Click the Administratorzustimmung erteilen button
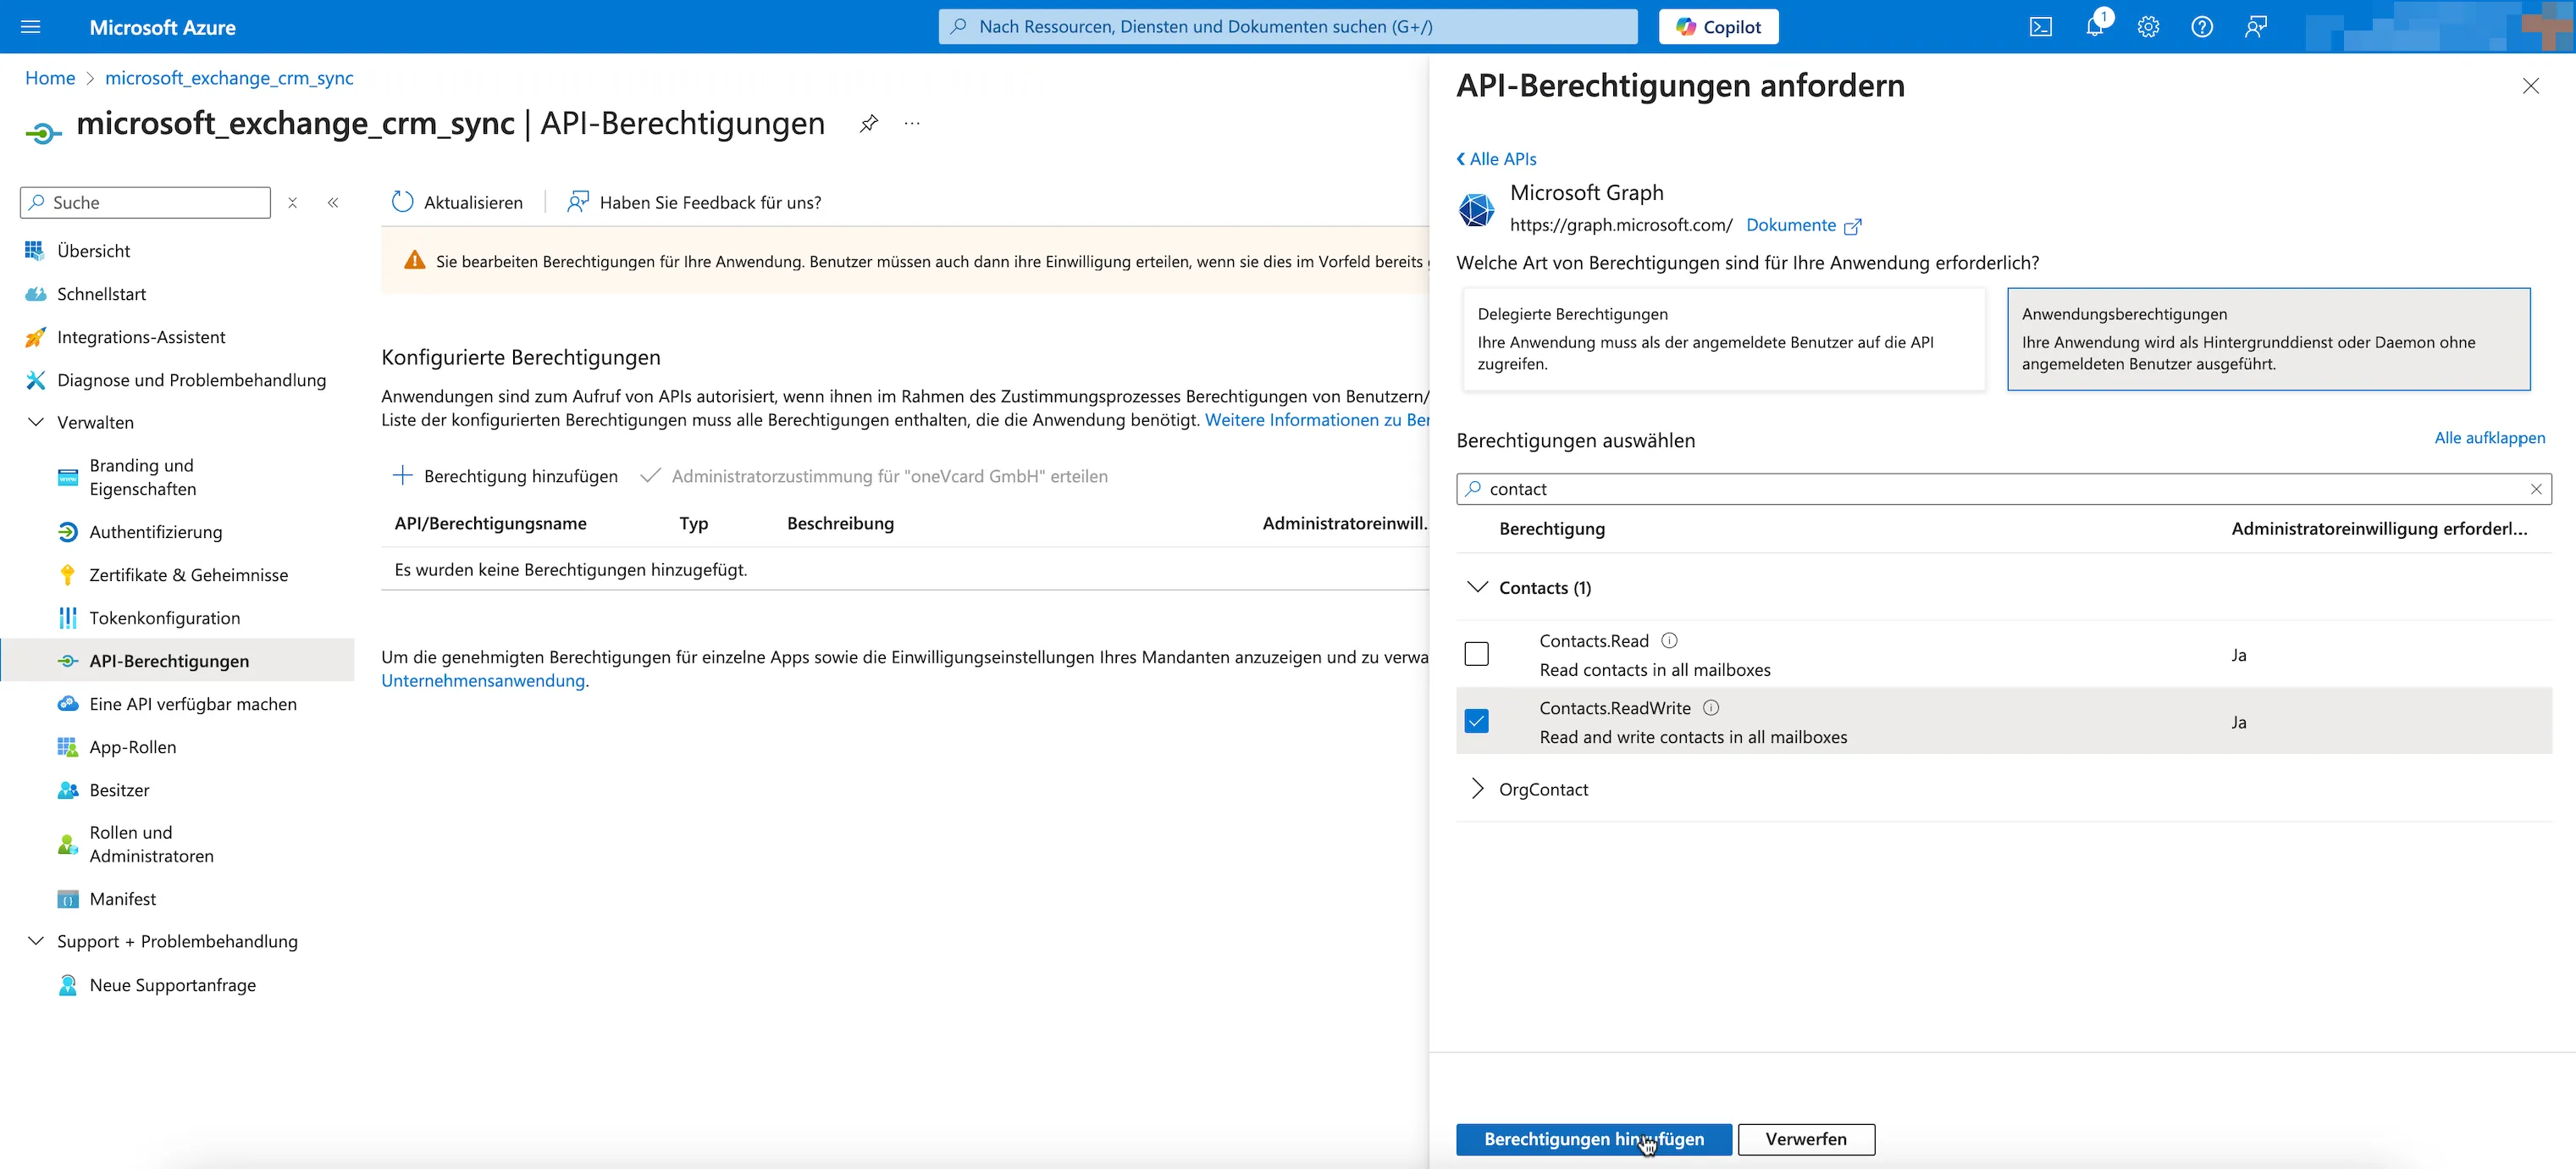Screen dimensions: 2576x1169 click(873, 476)
